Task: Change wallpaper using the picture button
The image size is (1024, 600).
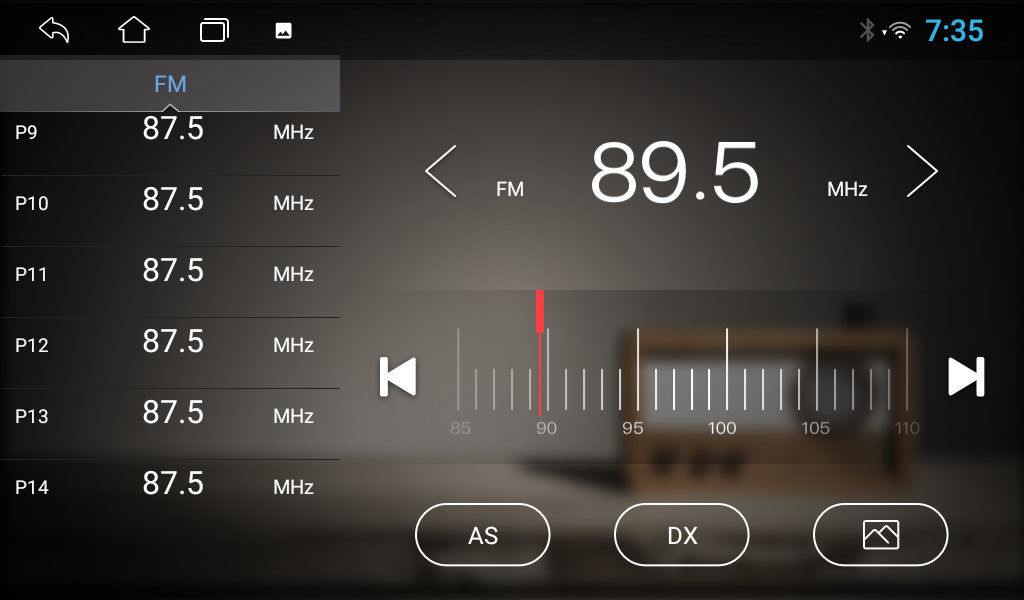Action: click(x=880, y=535)
